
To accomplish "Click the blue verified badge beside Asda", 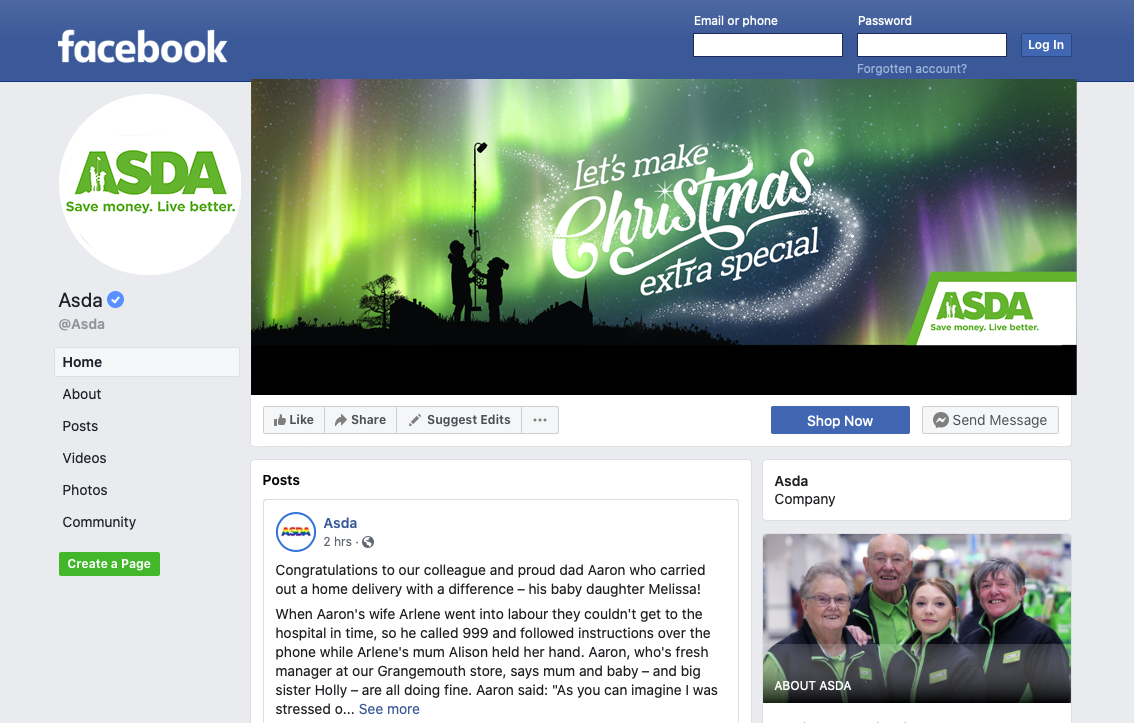I will (116, 299).
